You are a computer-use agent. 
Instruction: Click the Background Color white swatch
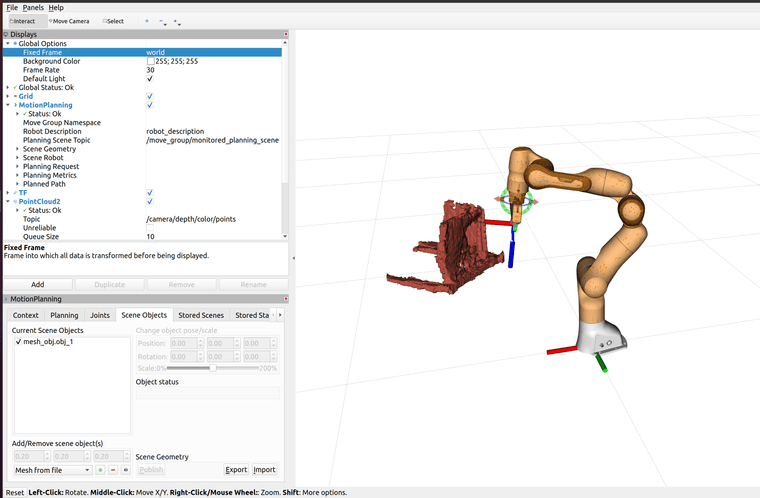(150, 61)
